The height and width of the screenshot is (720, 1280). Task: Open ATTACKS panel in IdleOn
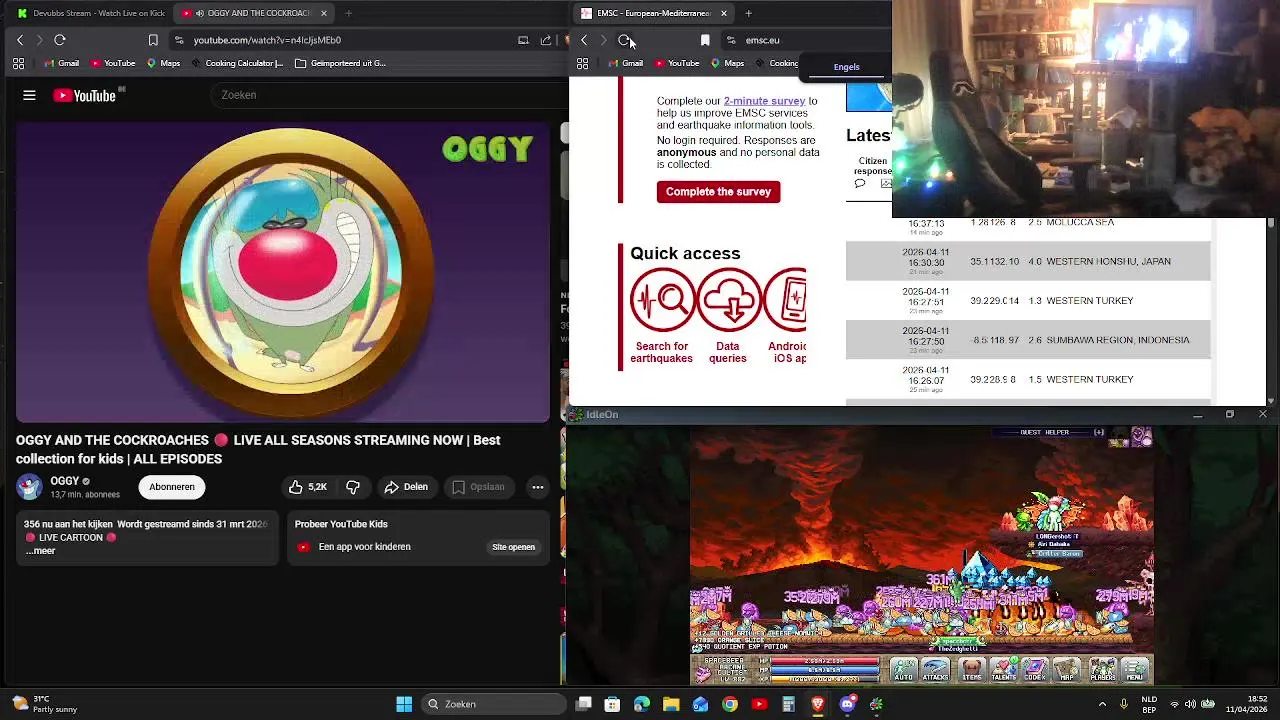pyautogui.click(x=936, y=670)
